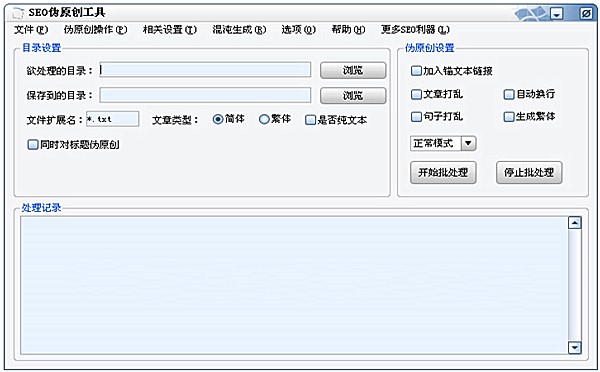The height and width of the screenshot is (372, 600).
Task: Toggle the 文章打乱 checkbox
Action: pyautogui.click(x=416, y=94)
